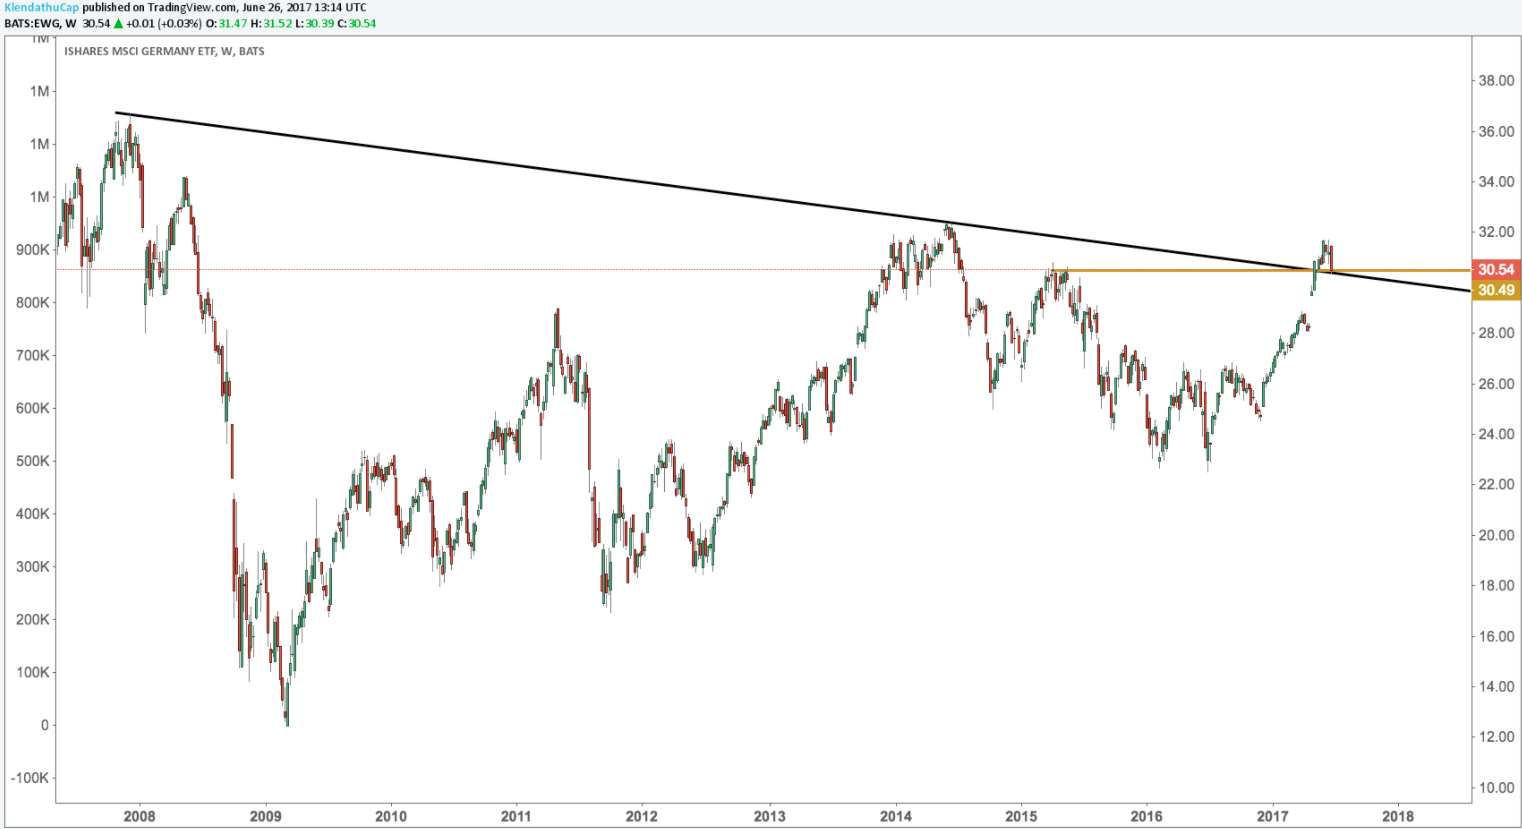The height and width of the screenshot is (829, 1522).
Task: Select the gold 30.49 price label
Action: pos(1496,290)
